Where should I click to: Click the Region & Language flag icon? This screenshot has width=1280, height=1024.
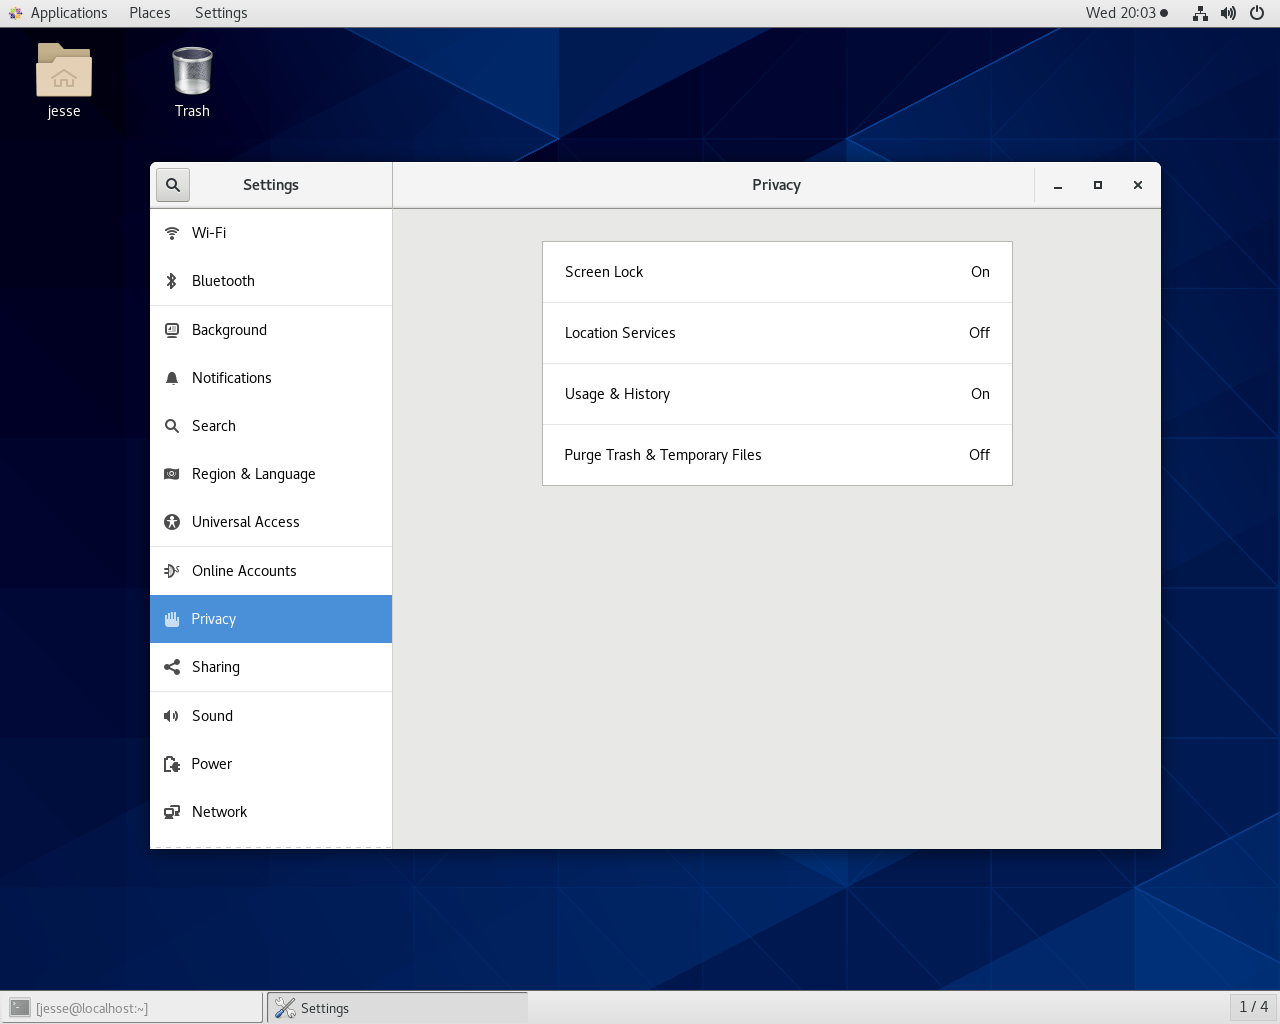tap(172, 474)
